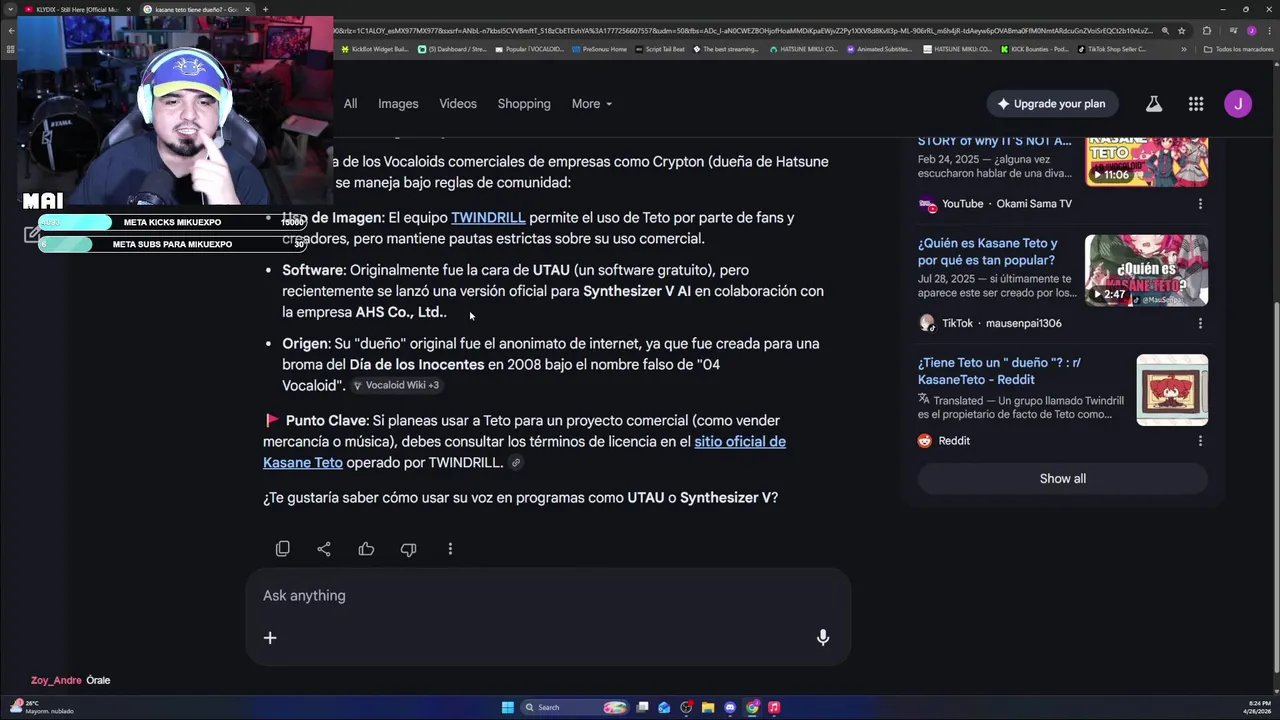Viewport: 1280px width, 720px height.
Task: Expand the Vocaloid Wiki +3 sources chip
Action: (x=396, y=386)
